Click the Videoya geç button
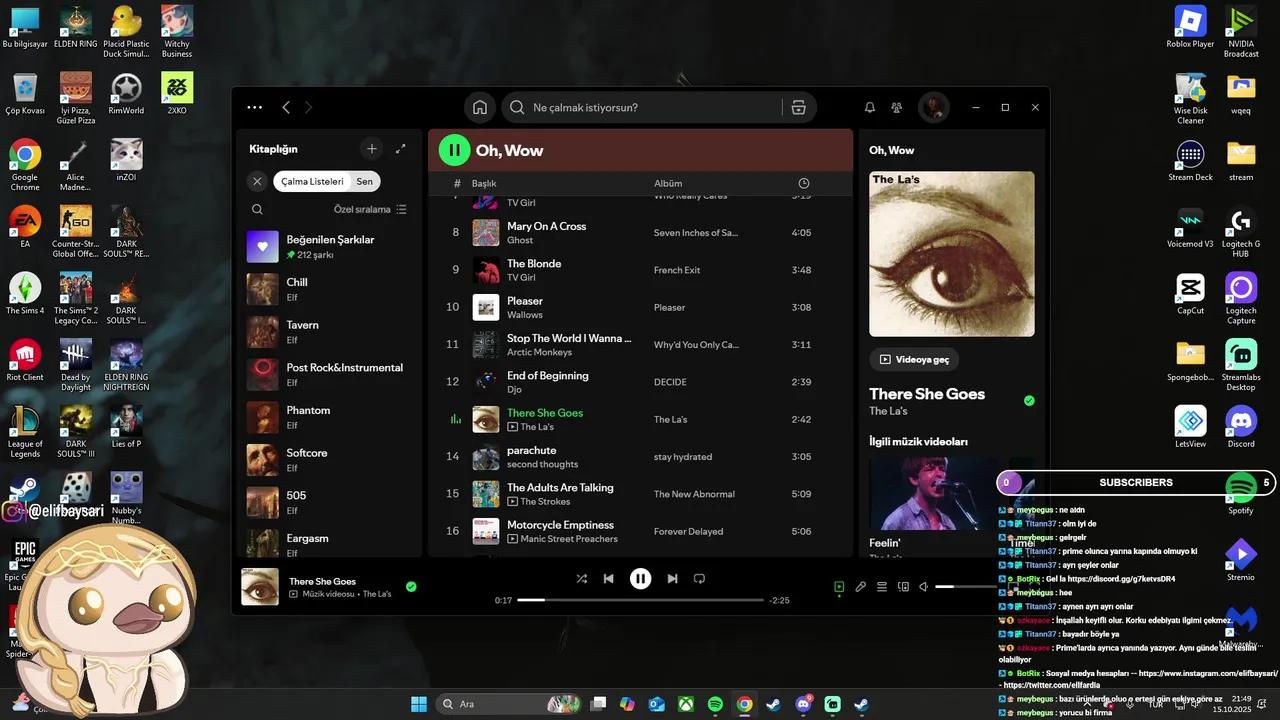This screenshot has height=720, width=1280. coord(914,359)
